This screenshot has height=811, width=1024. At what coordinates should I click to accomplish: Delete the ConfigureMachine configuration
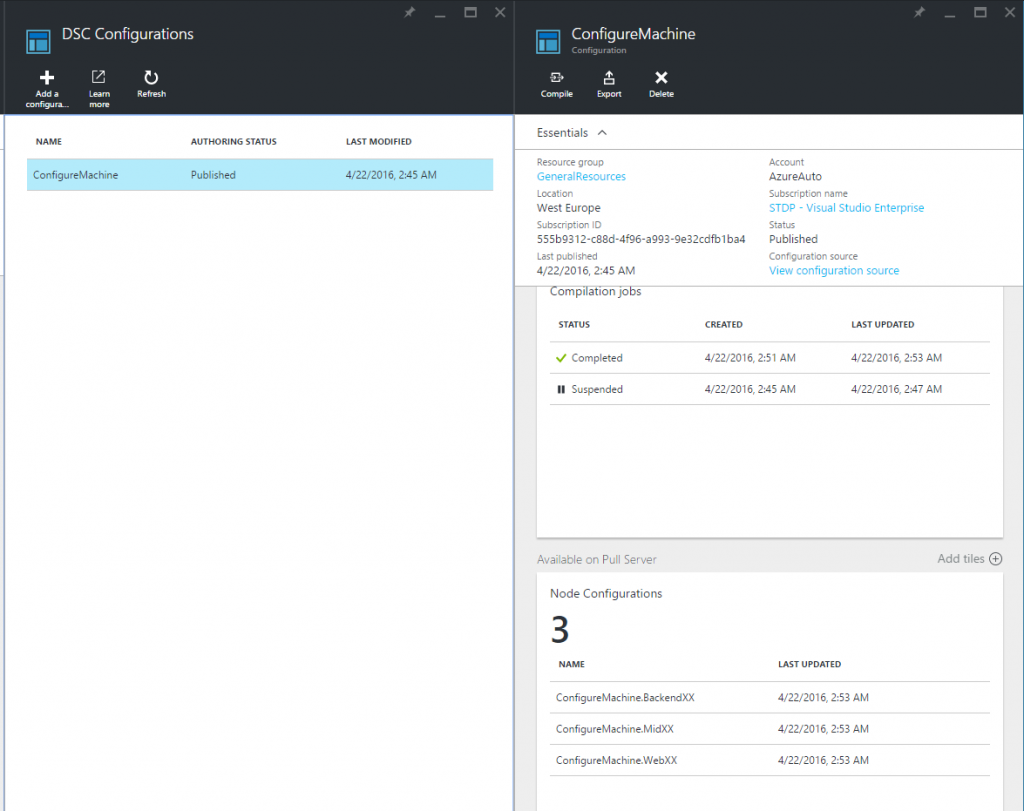(661, 85)
